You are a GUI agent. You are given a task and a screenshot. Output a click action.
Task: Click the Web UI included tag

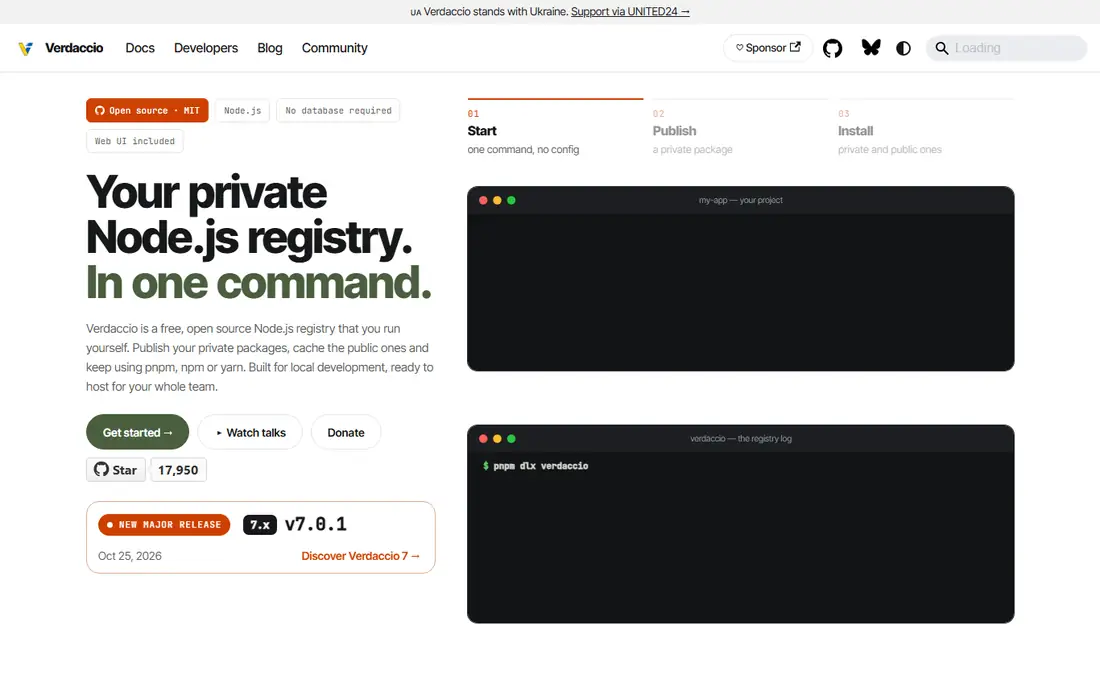(x=135, y=141)
